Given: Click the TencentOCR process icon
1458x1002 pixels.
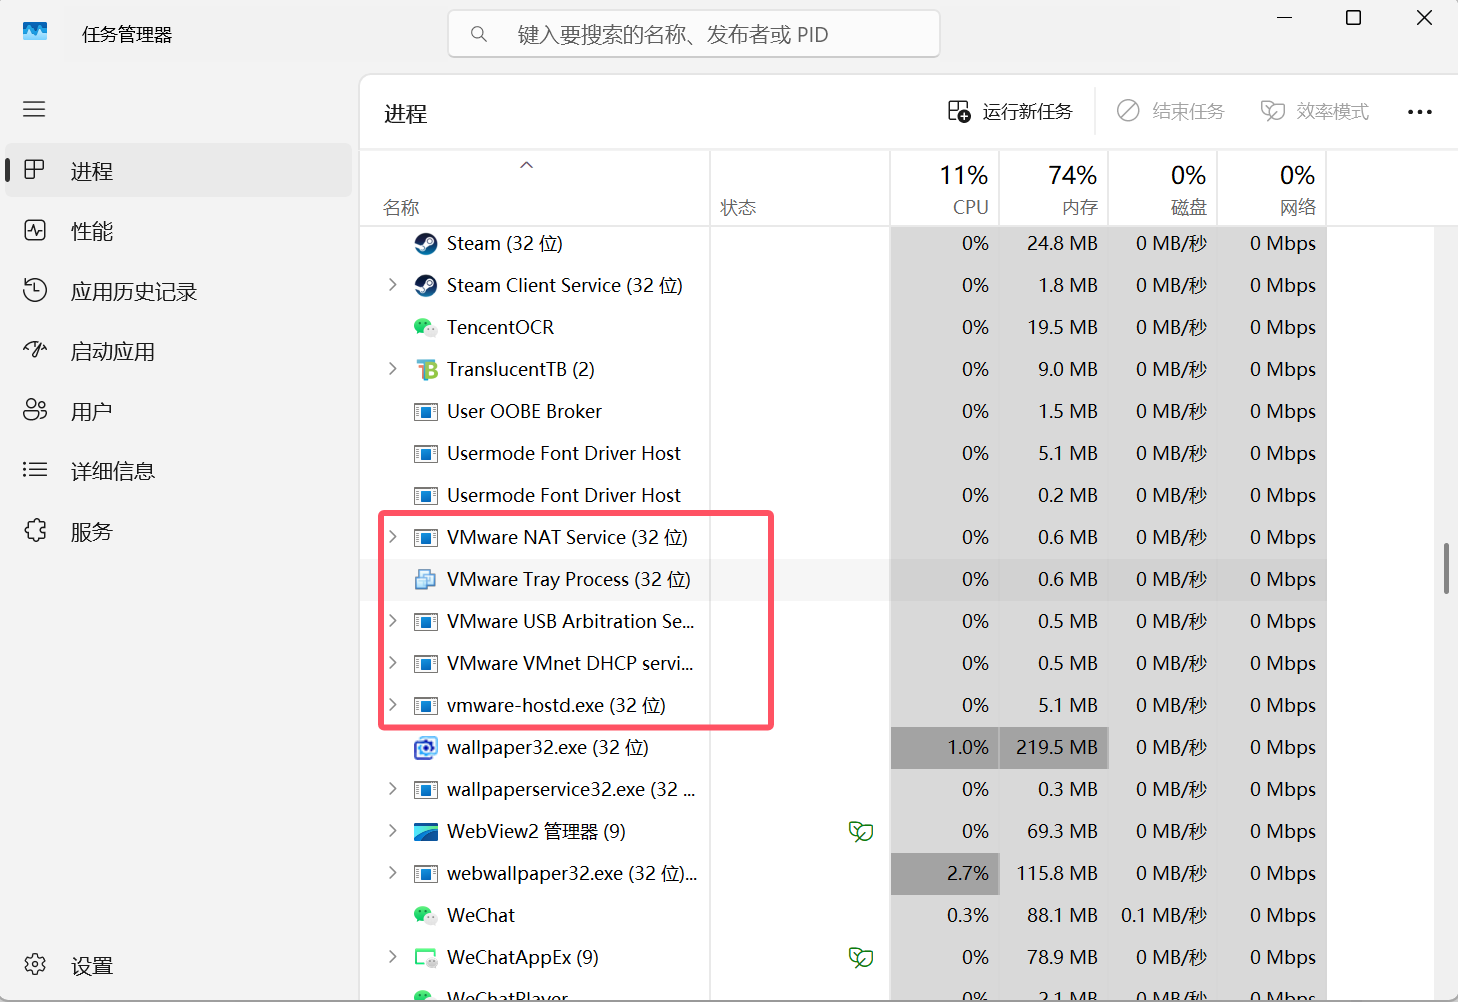Looking at the screenshot, I should (x=426, y=328).
